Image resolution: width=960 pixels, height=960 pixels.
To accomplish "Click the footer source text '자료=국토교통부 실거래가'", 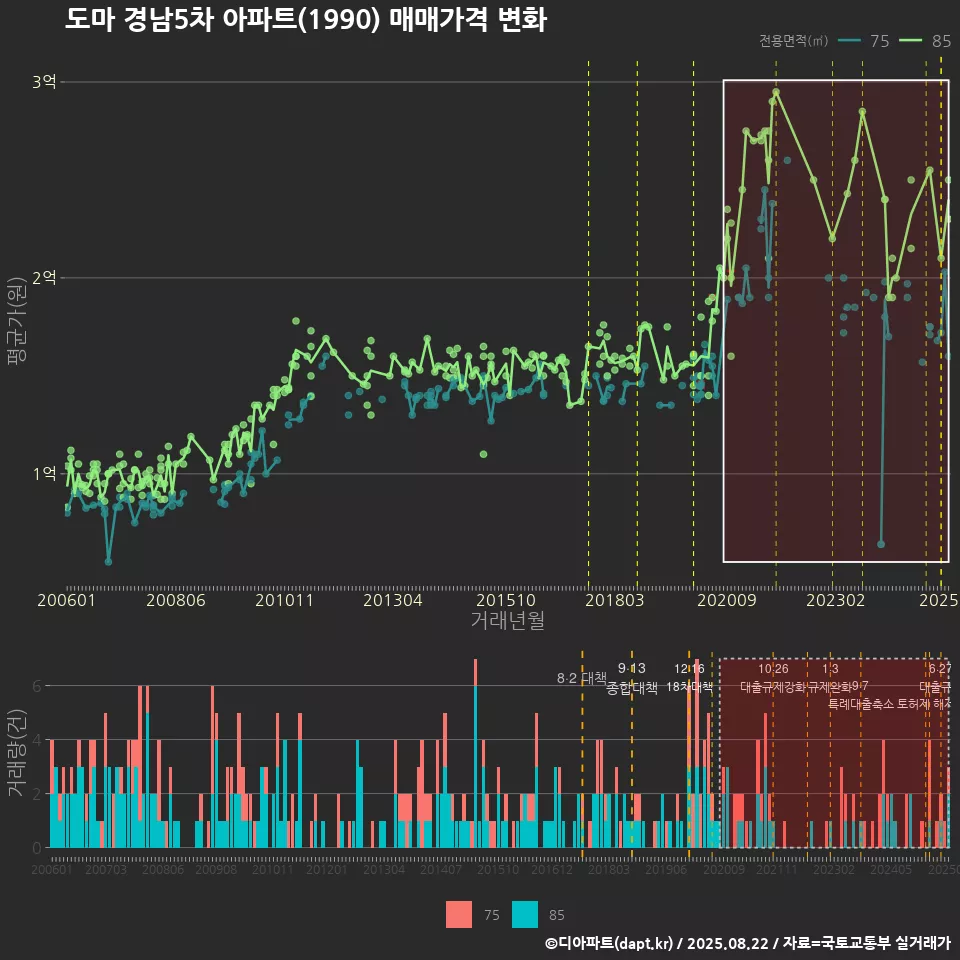I will 866,943.
